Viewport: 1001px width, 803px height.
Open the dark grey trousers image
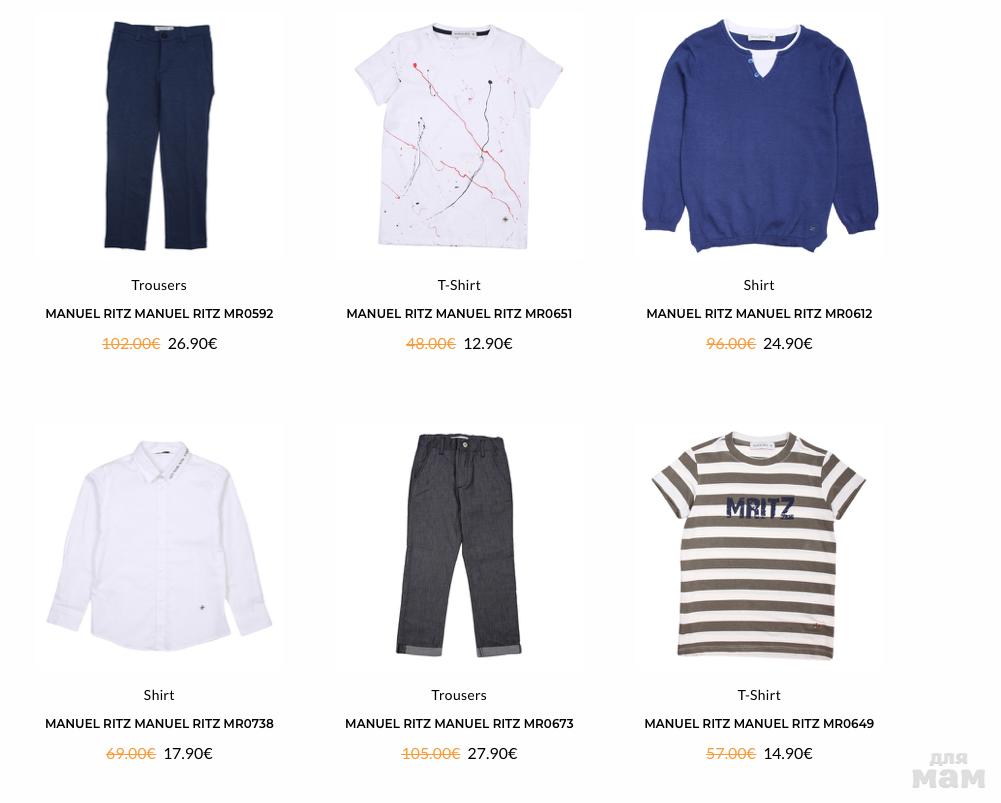point(458,546)
